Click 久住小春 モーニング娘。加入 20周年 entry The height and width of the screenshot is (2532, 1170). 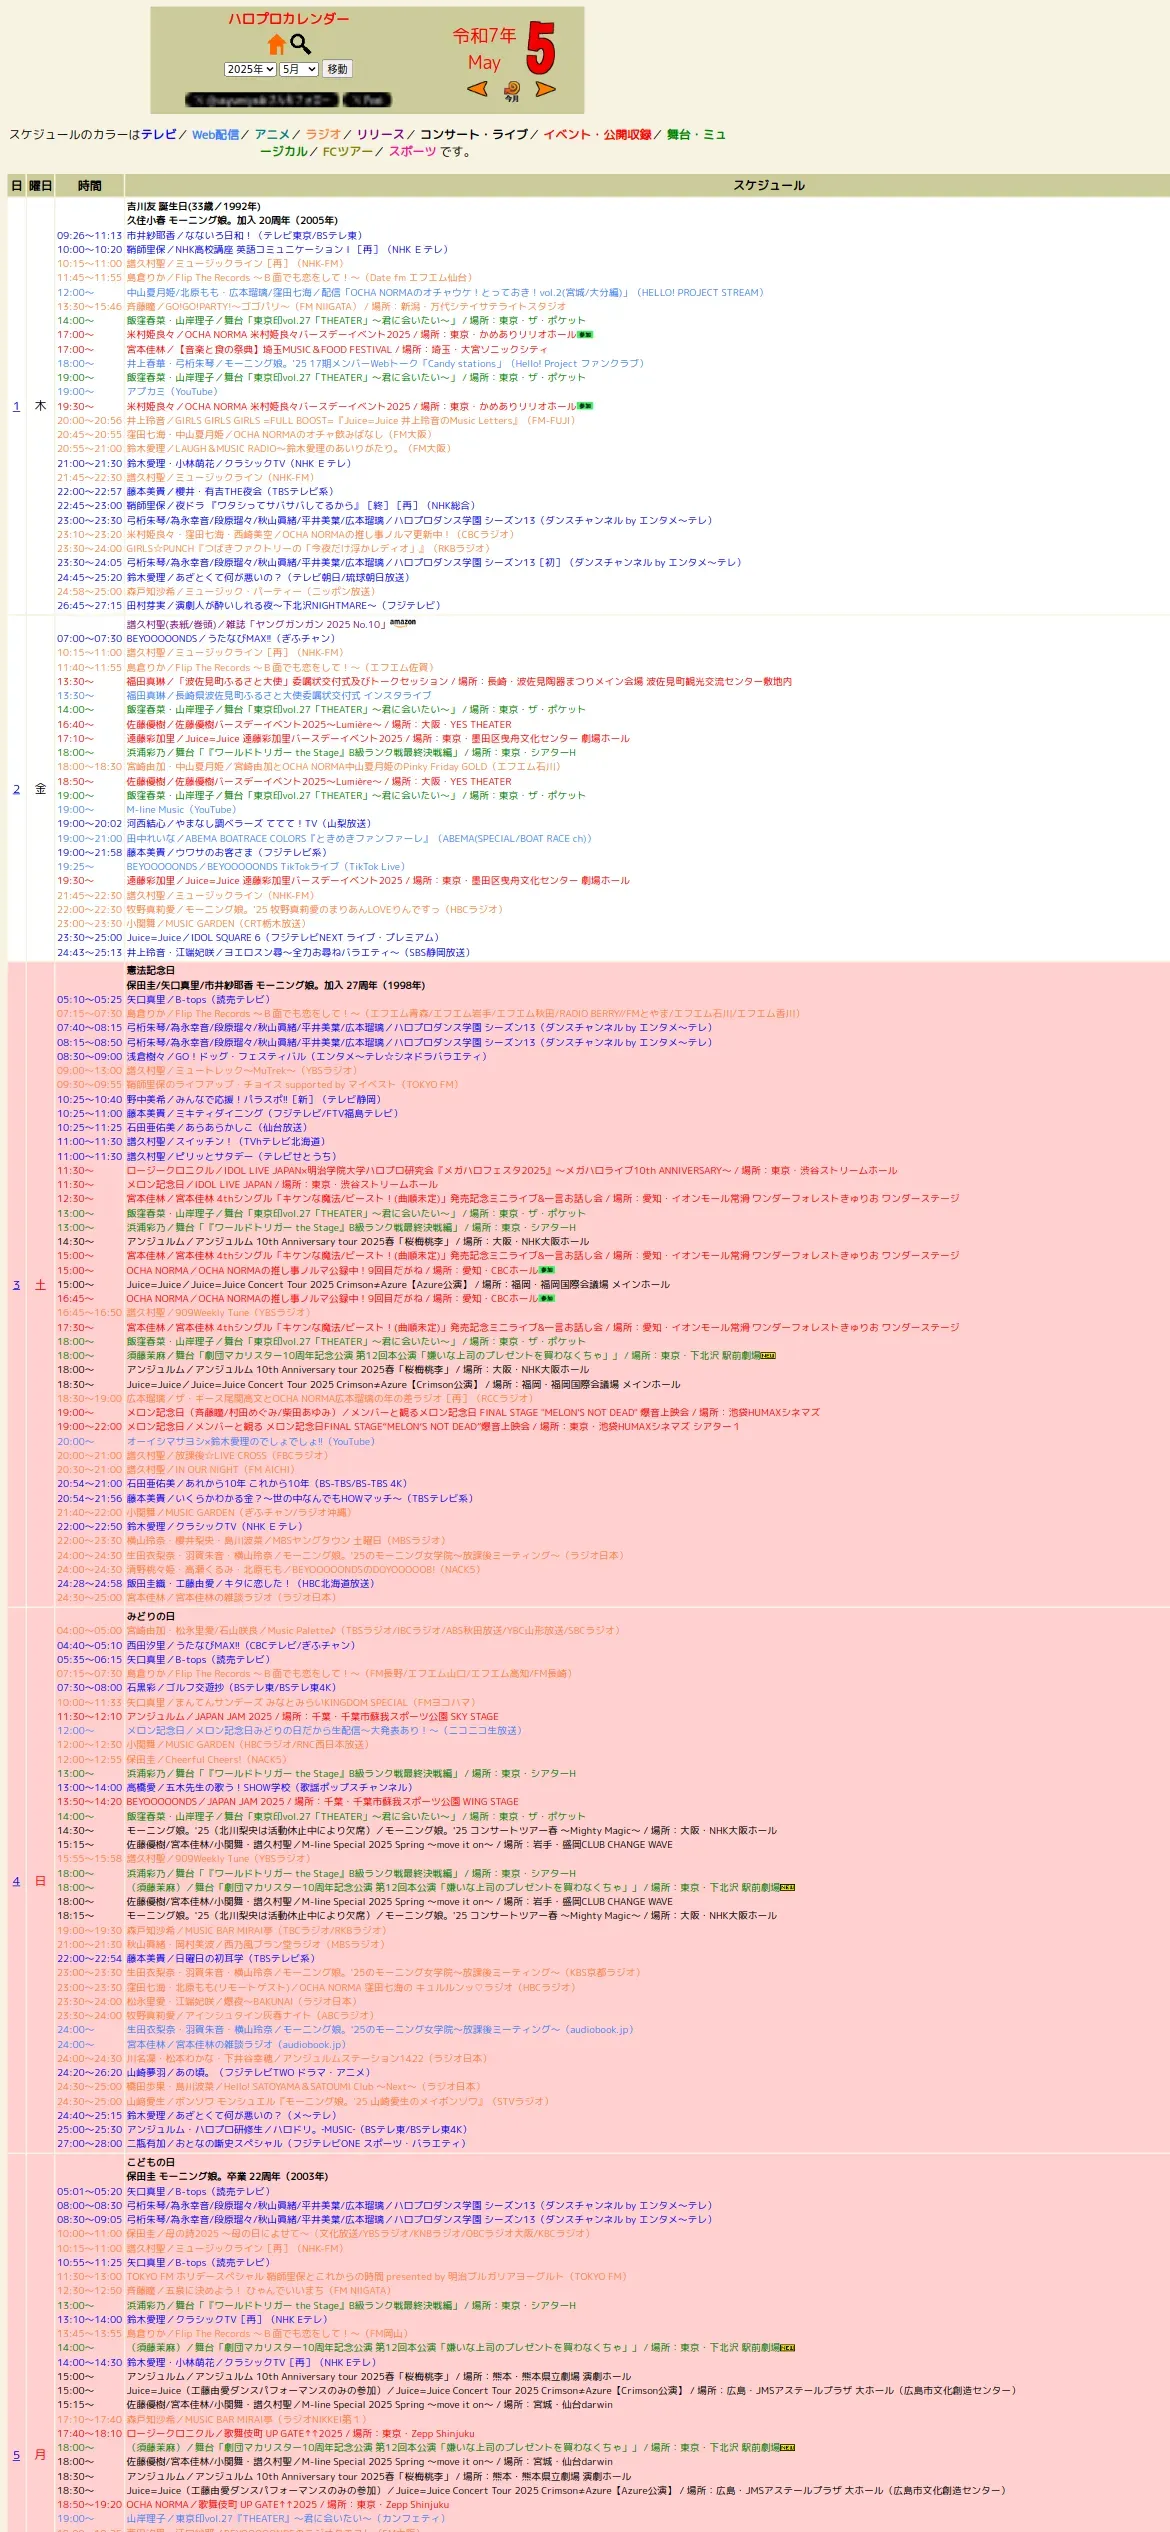pos(232,220)
